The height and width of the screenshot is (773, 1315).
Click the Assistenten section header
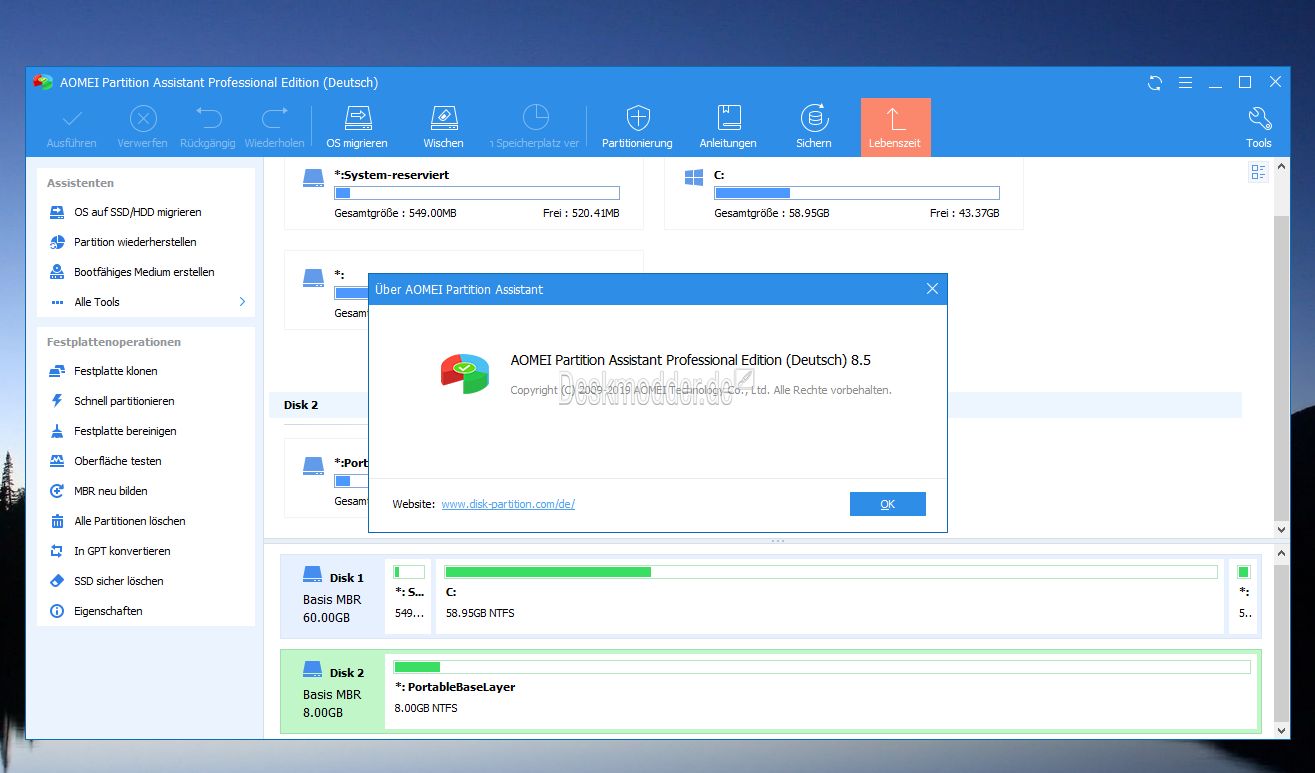point(80,183)
